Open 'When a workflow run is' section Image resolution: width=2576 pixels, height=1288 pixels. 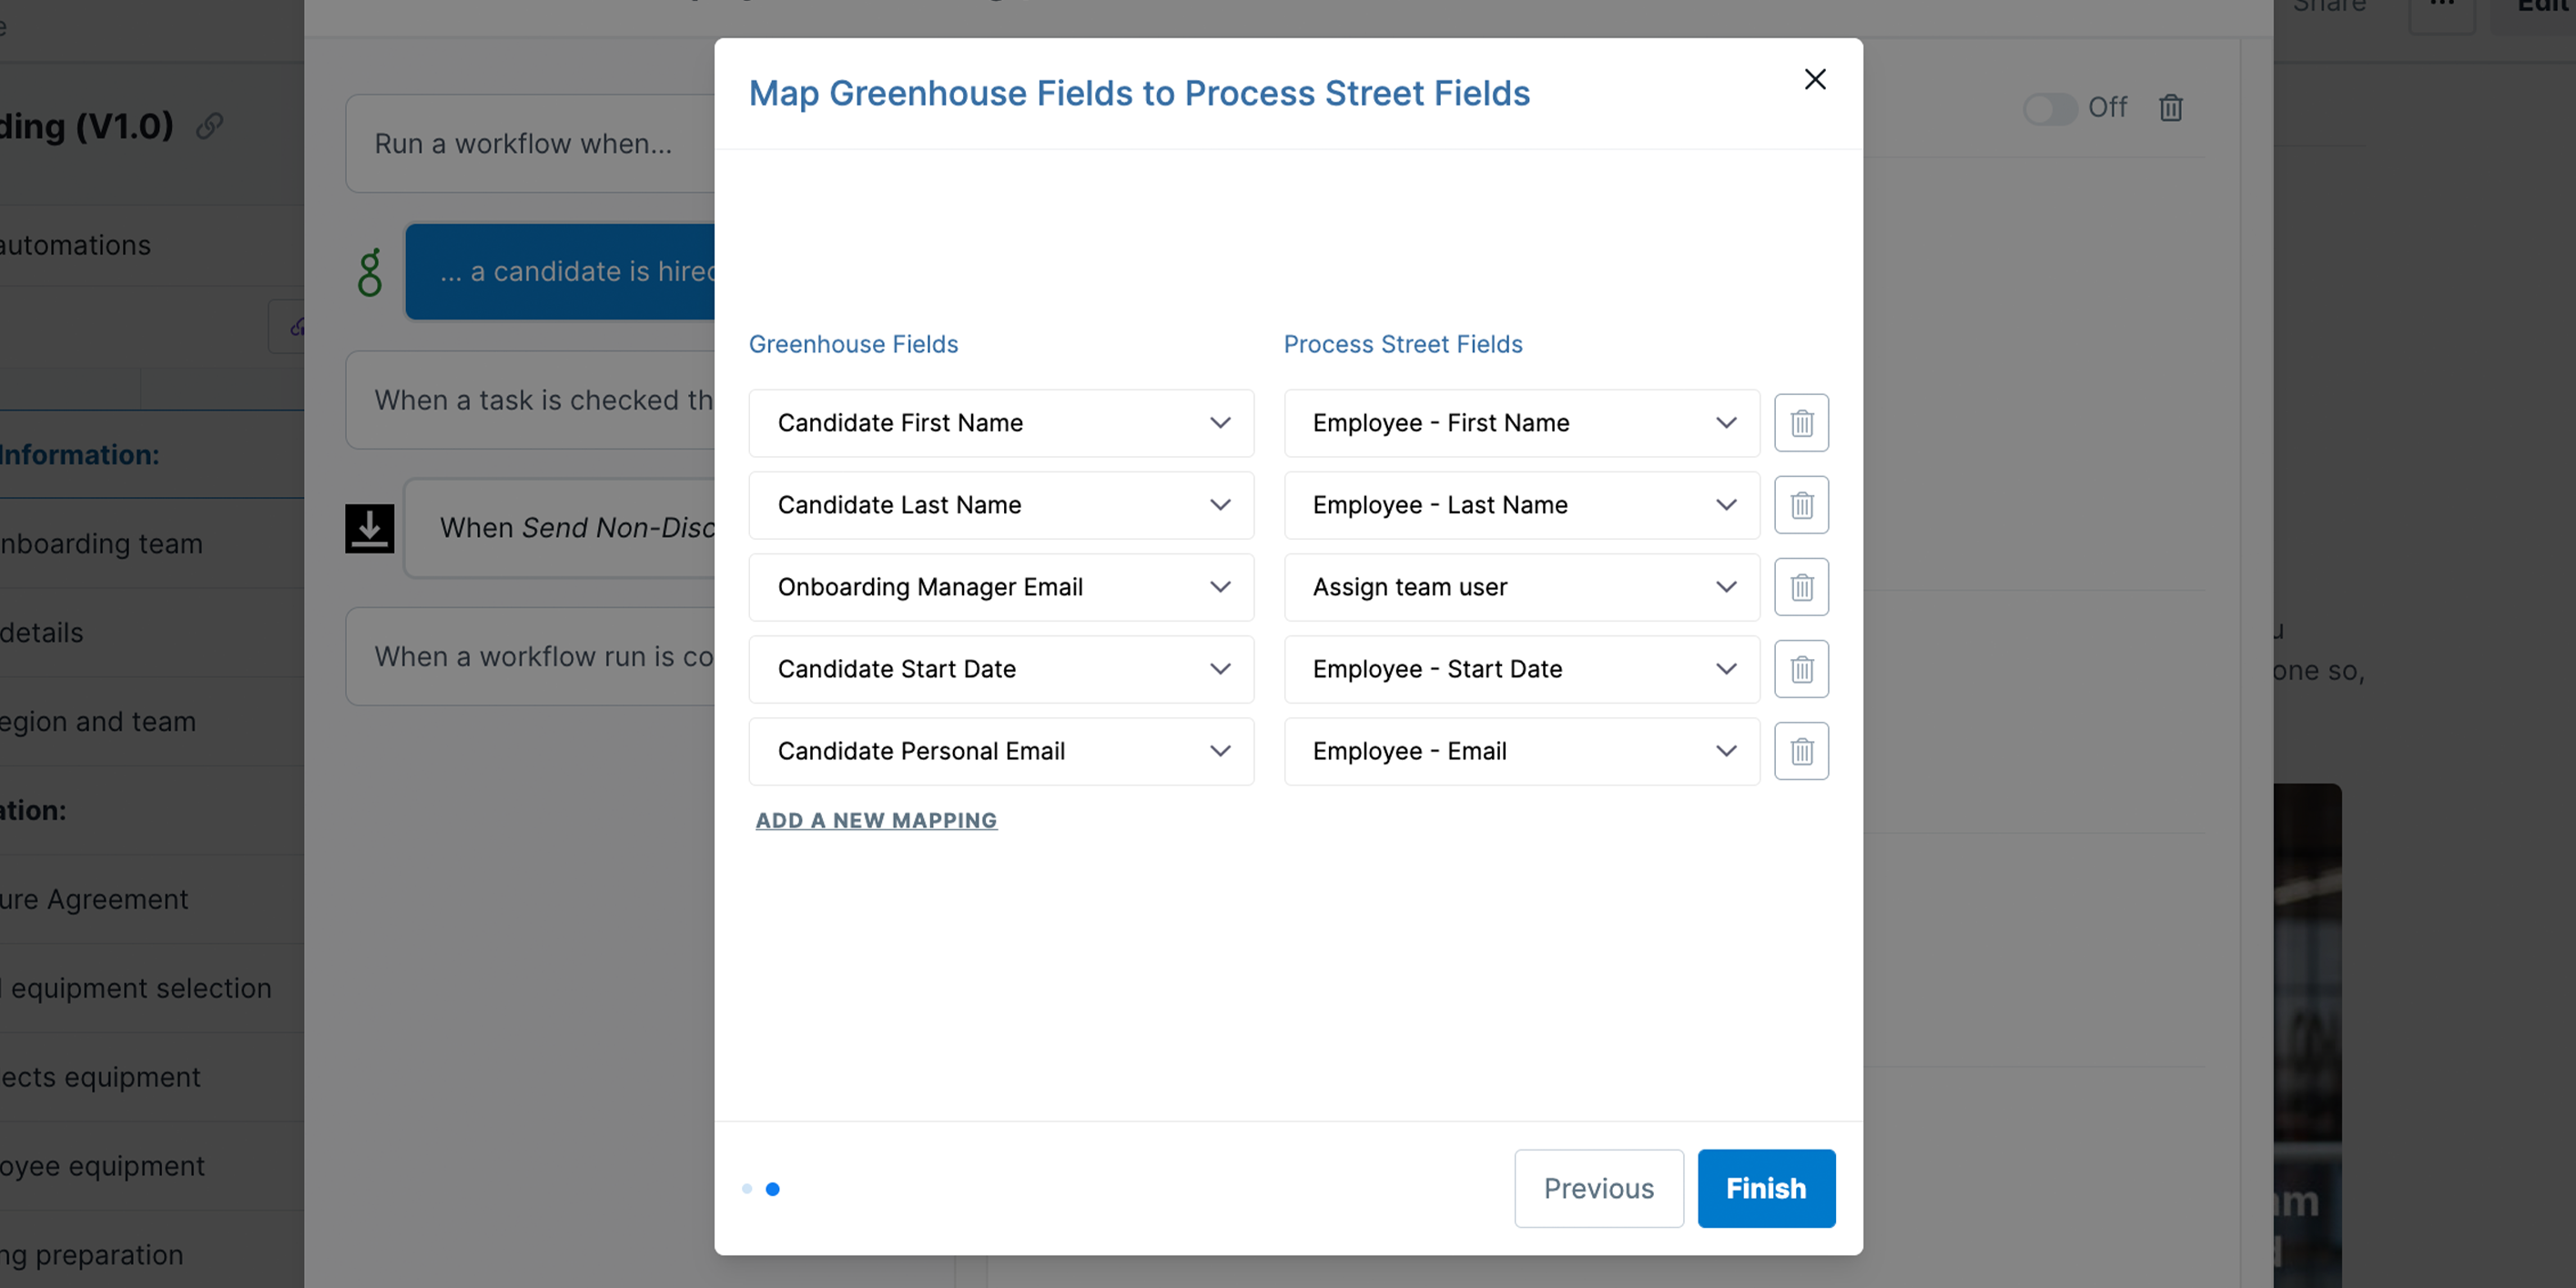tap(530, 656)
